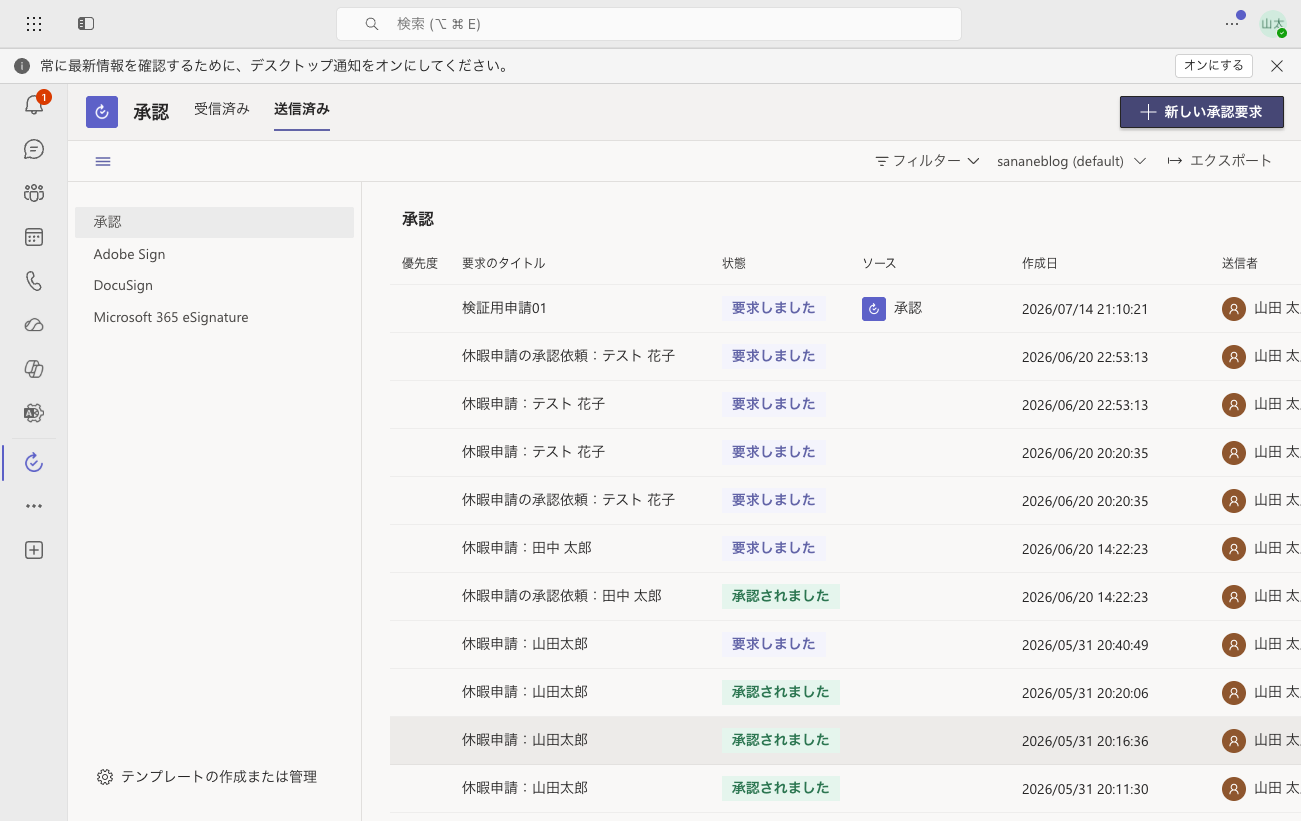The image size is (1301, 821).
Task: Click the add apps plus icon
Action: (34, 550)
